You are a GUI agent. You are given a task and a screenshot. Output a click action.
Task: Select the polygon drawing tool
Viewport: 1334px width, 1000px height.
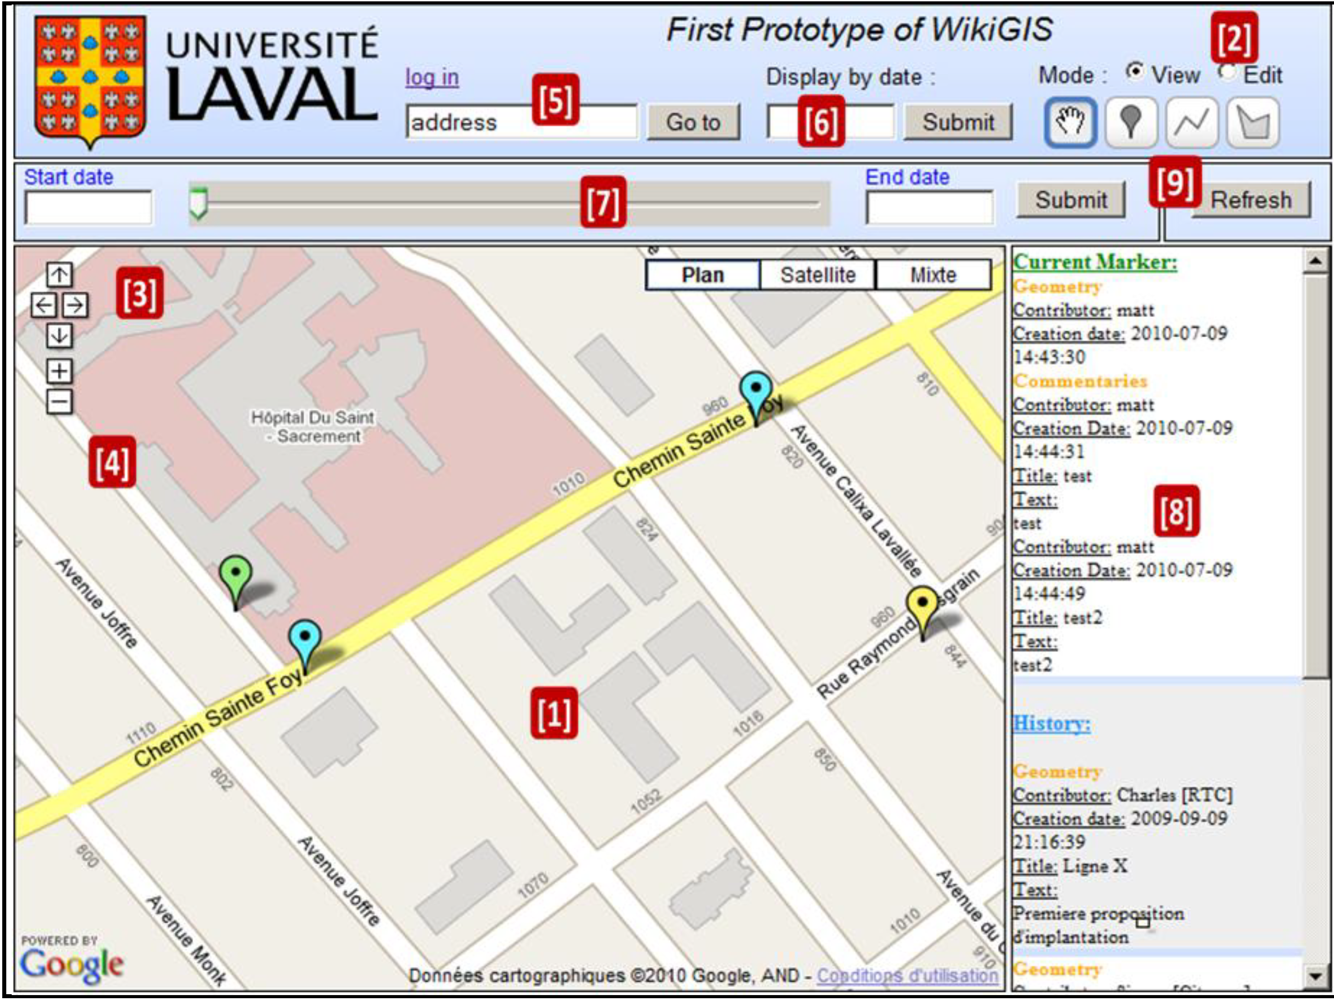click(1253, 123)
